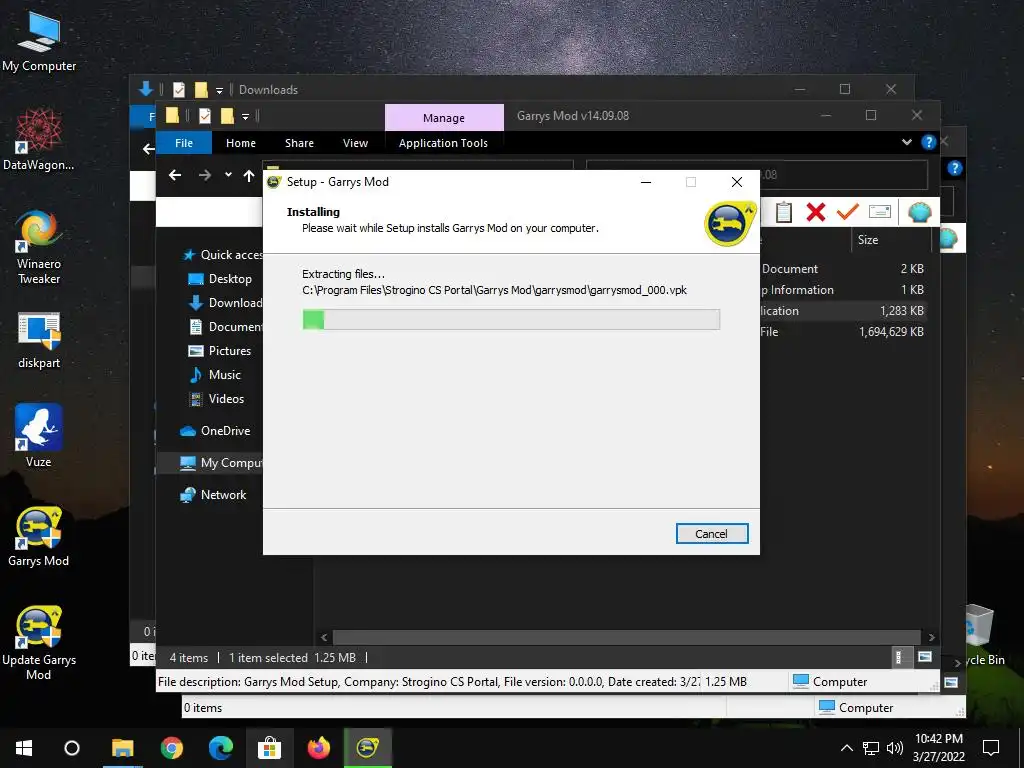Click the installer progress bar
Image resolution: width=1024 pixels, height=768 pixels.
pyautogui.click(x=511, y=319)
